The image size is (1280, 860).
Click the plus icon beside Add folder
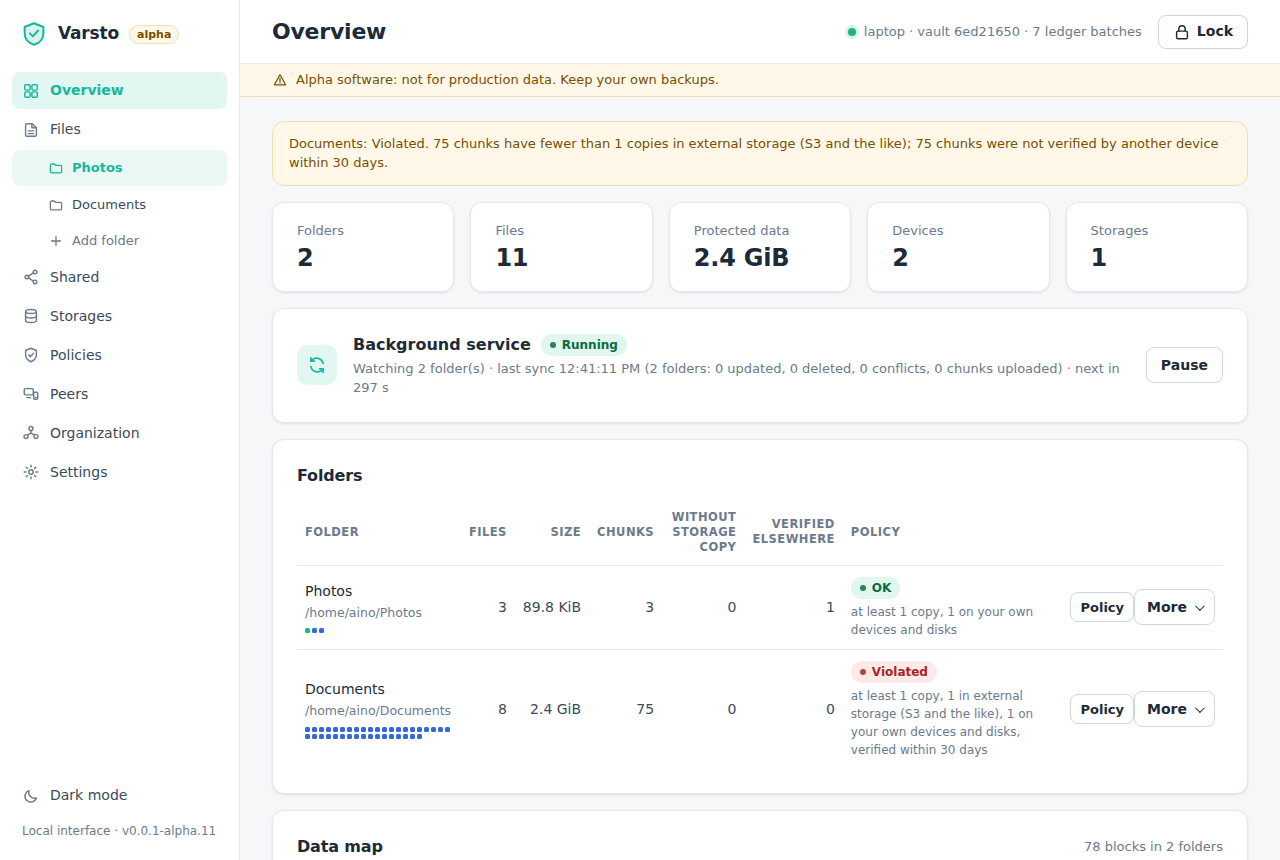click(x=56, y=241)
